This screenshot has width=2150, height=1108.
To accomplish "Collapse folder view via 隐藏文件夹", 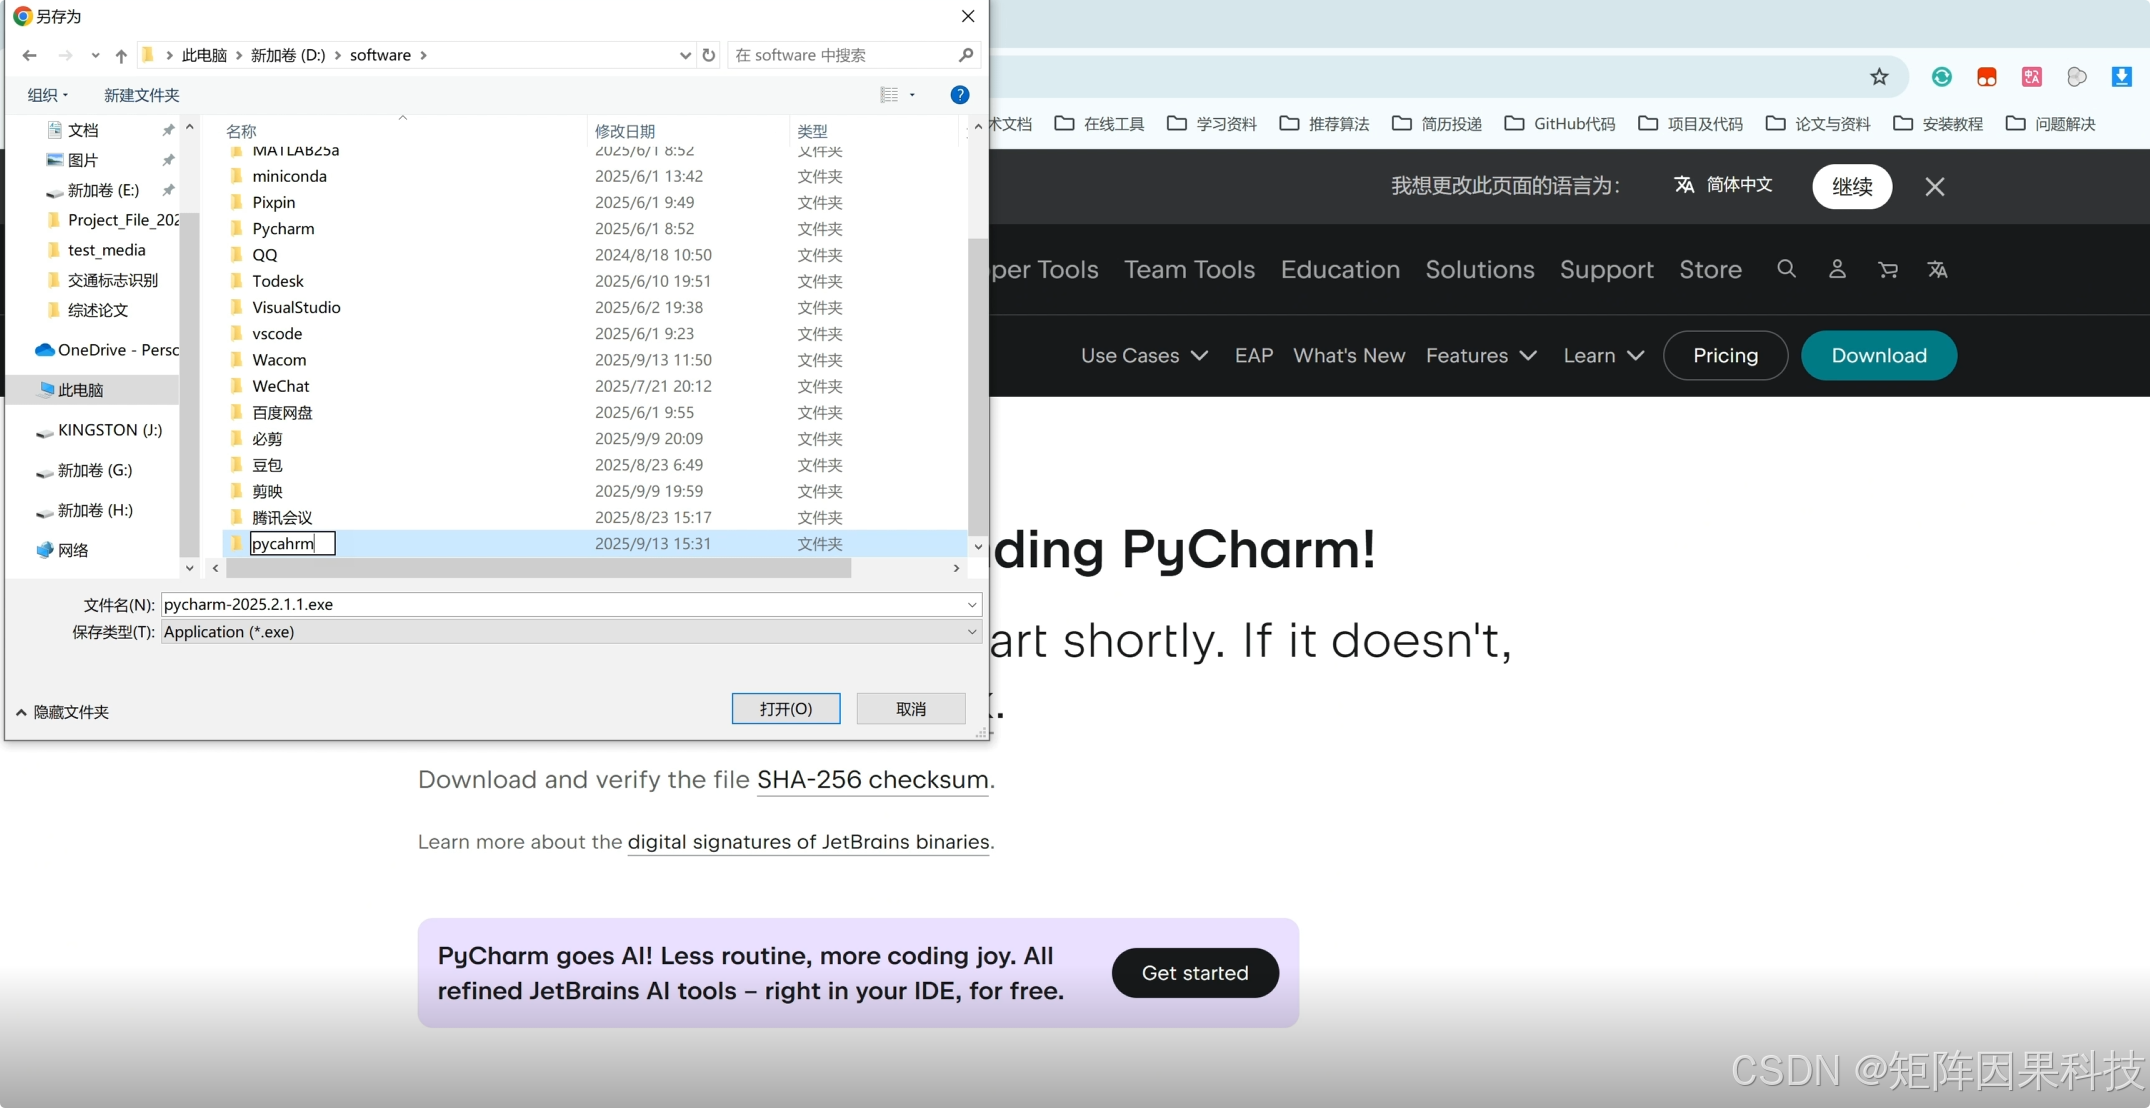I will click(62, 712).
